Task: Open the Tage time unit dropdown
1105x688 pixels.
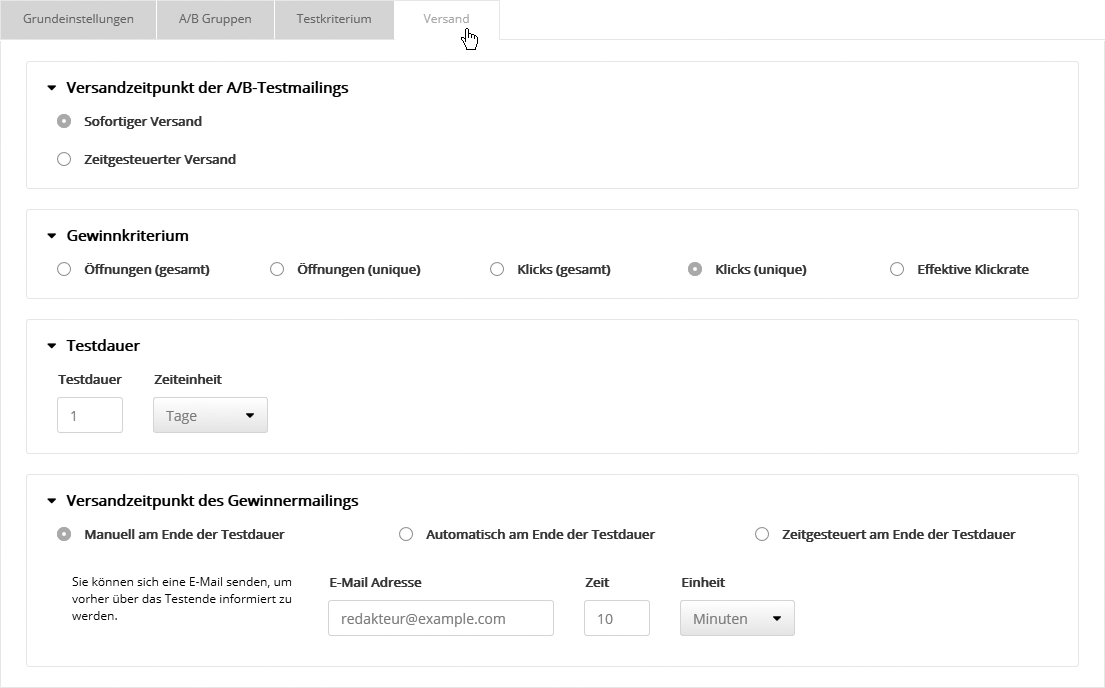Action: click(210, 415)
